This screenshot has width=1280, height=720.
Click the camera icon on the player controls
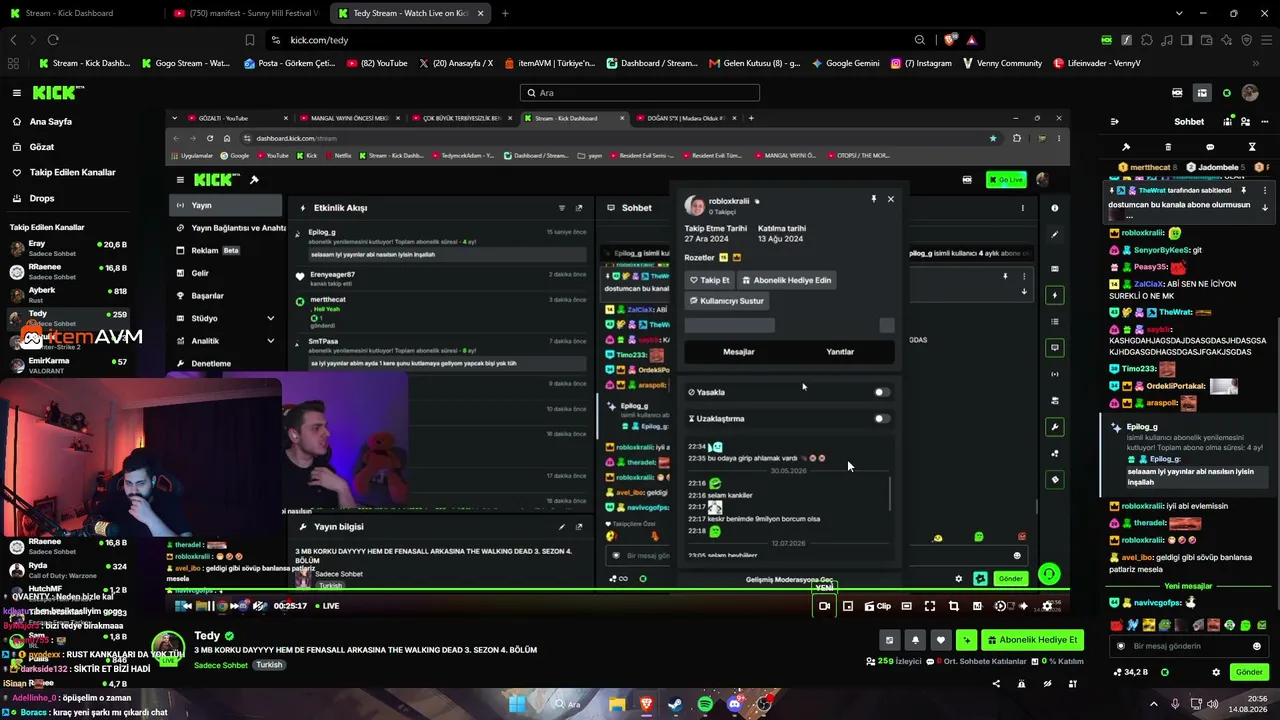pos(824,606)
